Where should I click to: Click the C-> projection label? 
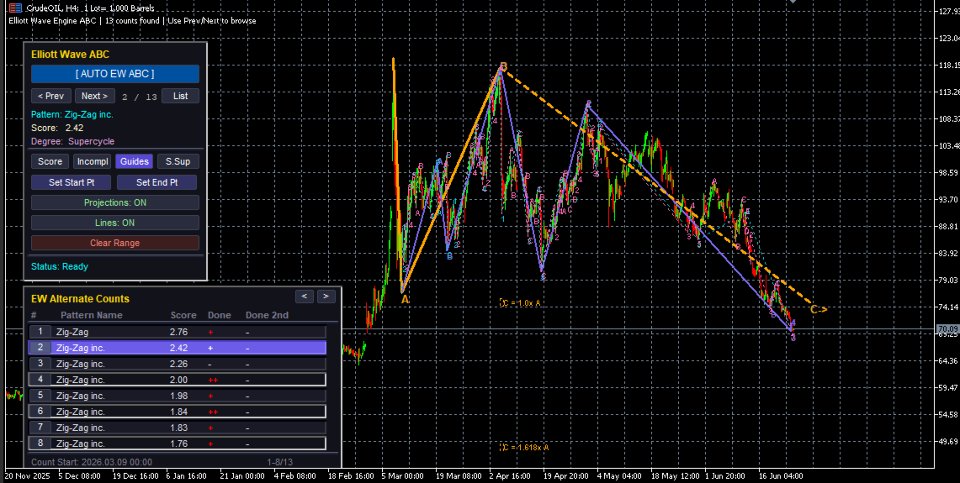coord(819,310)
